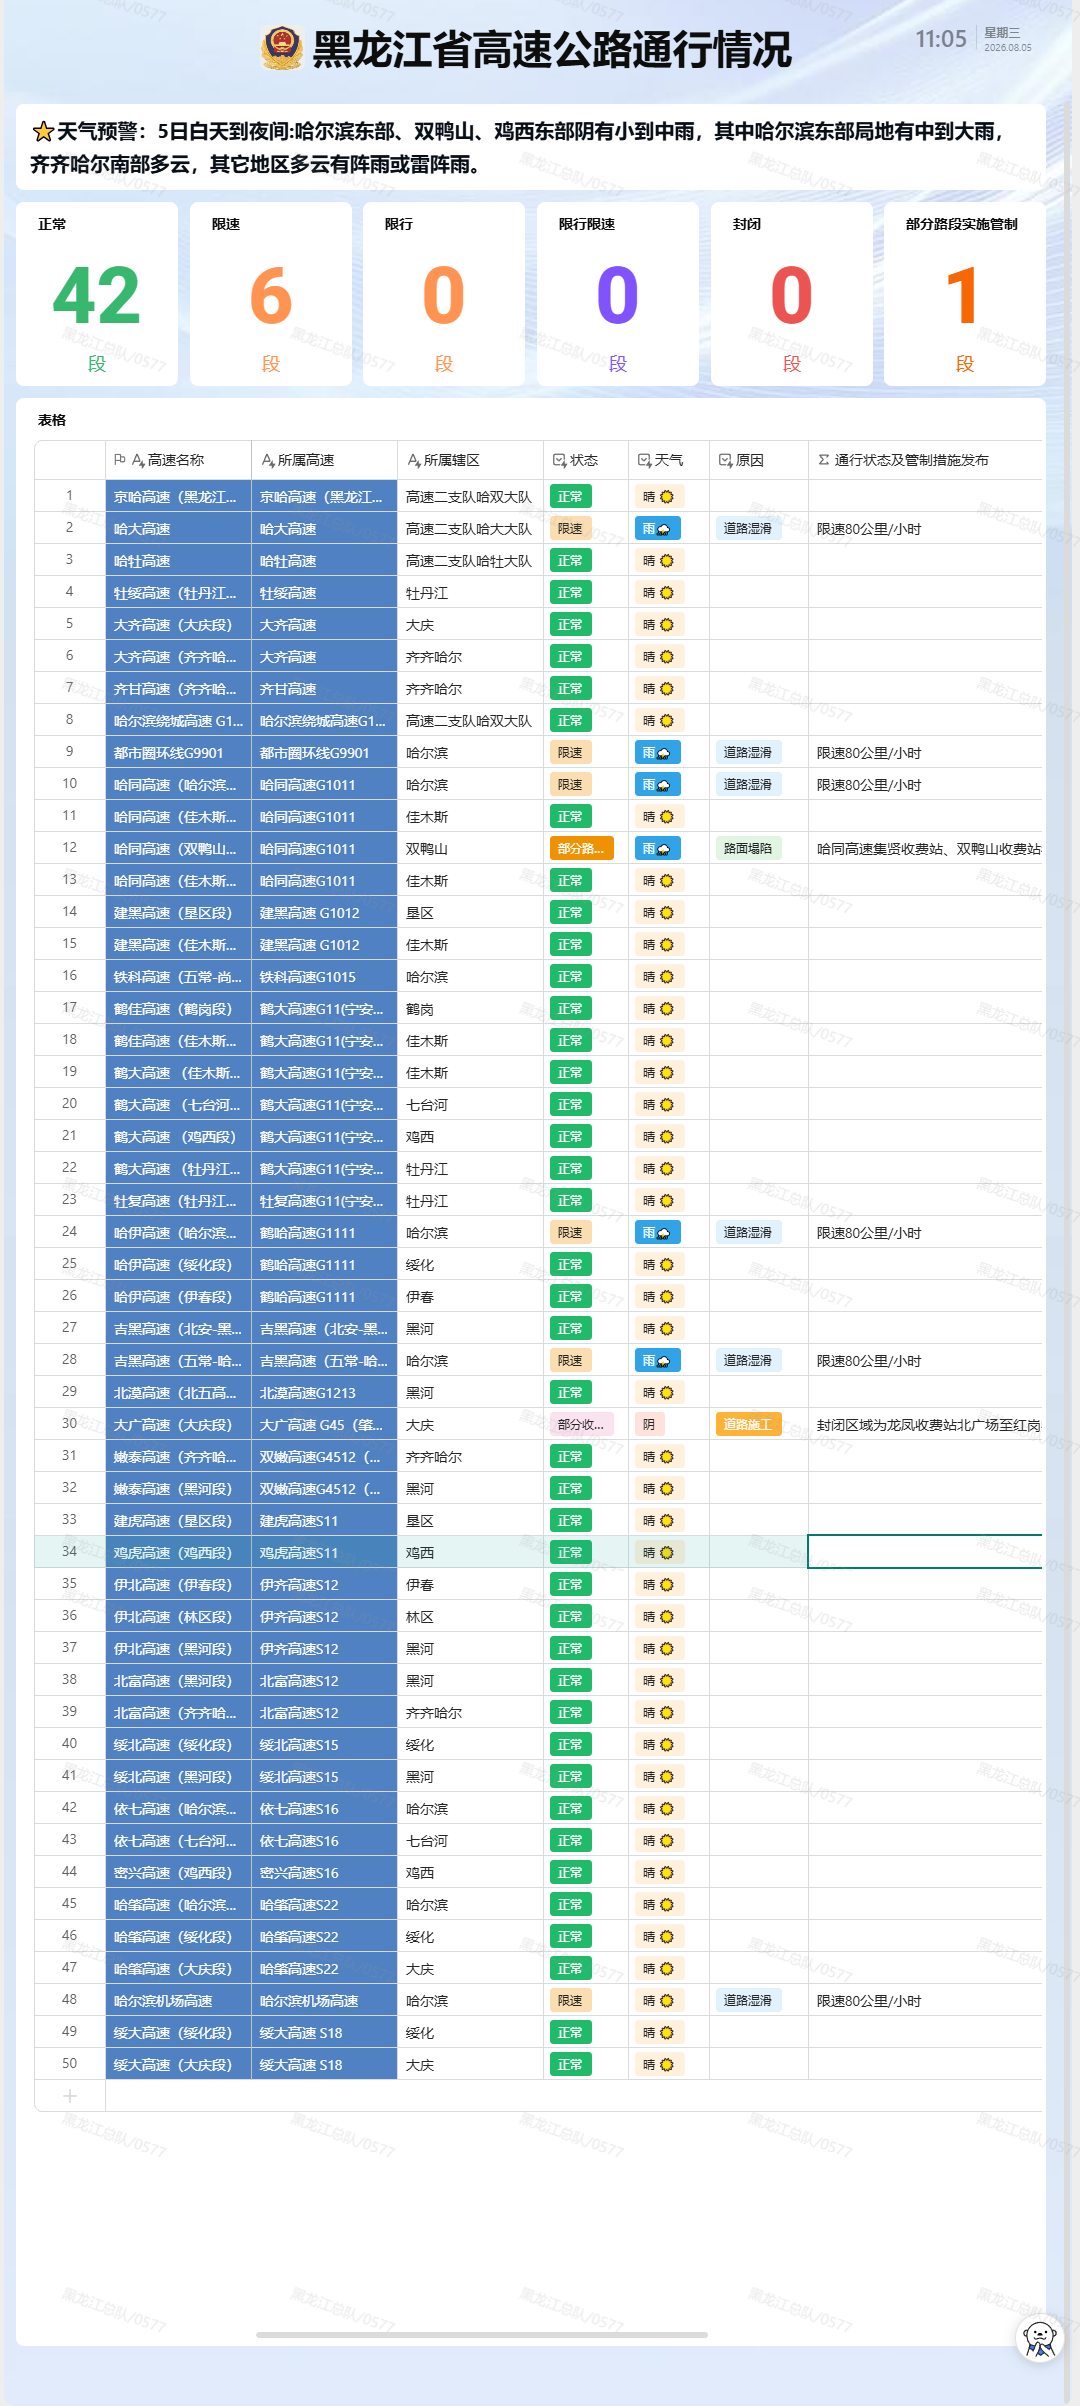Click the police emblem logo beside the title
This screenshot has height=2406, width=1080.
coord(282,48)
